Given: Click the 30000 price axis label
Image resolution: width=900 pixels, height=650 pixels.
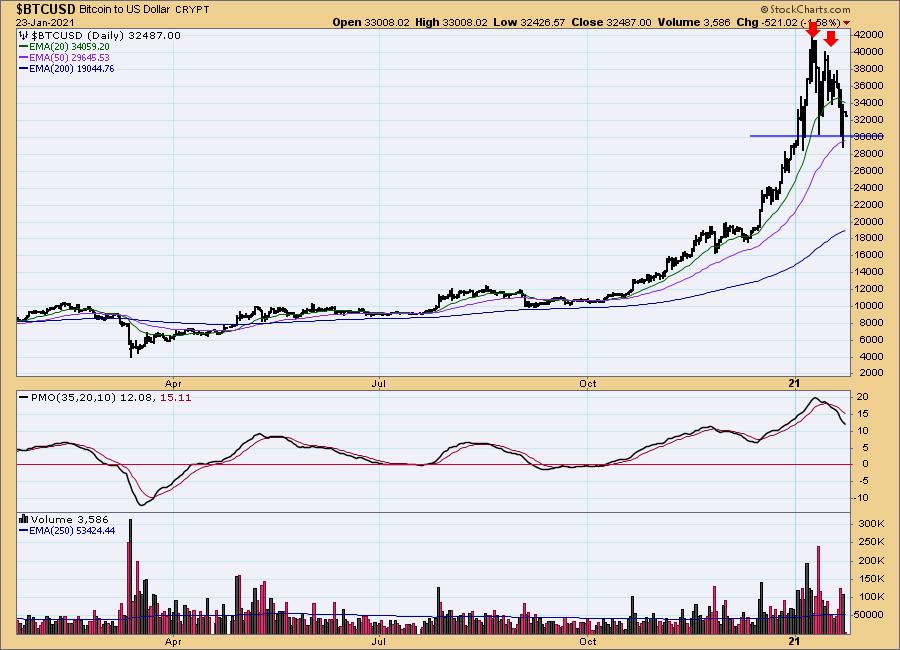Looking at the screenshot, I should [x=869, y=137].
